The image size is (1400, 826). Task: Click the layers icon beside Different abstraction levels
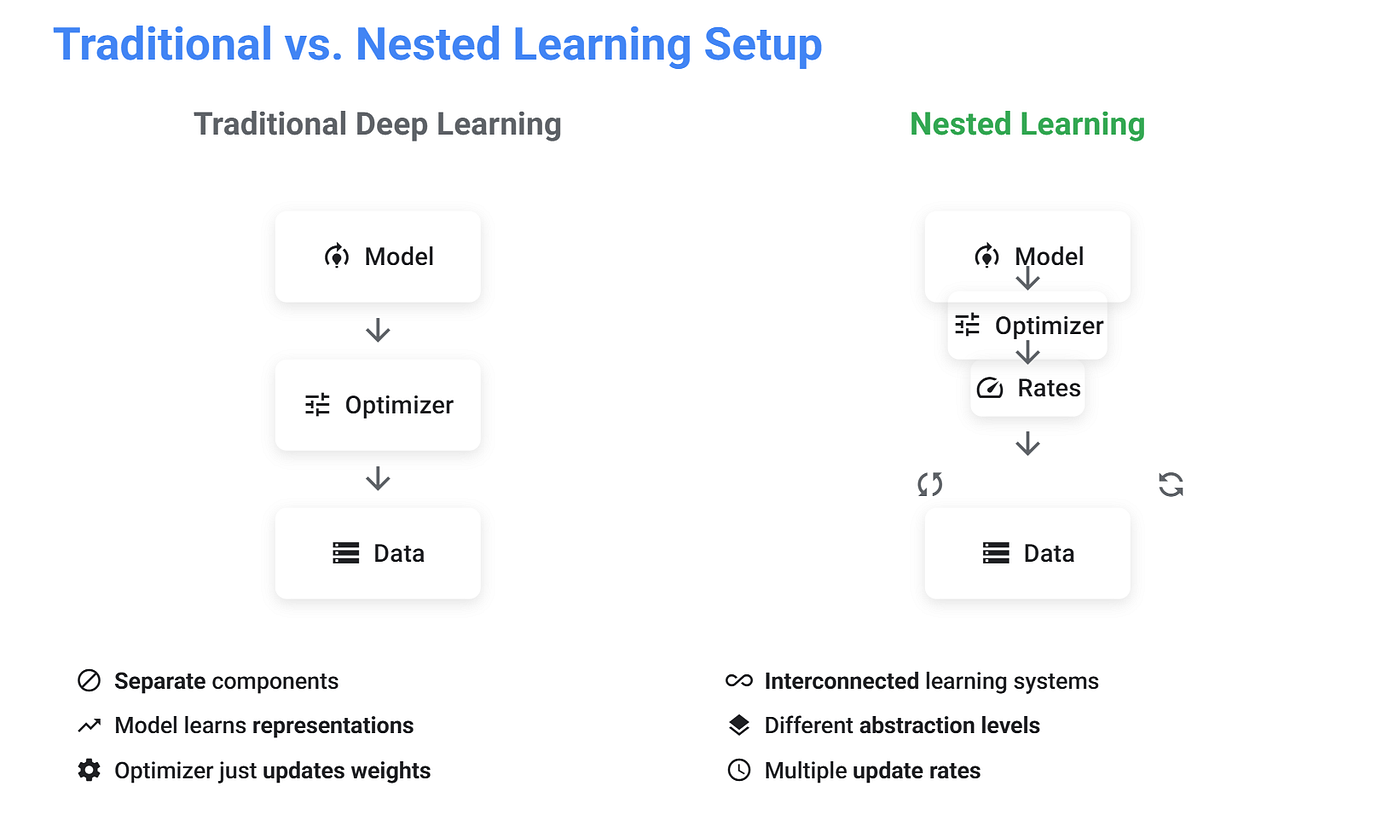tap(739, 726)
